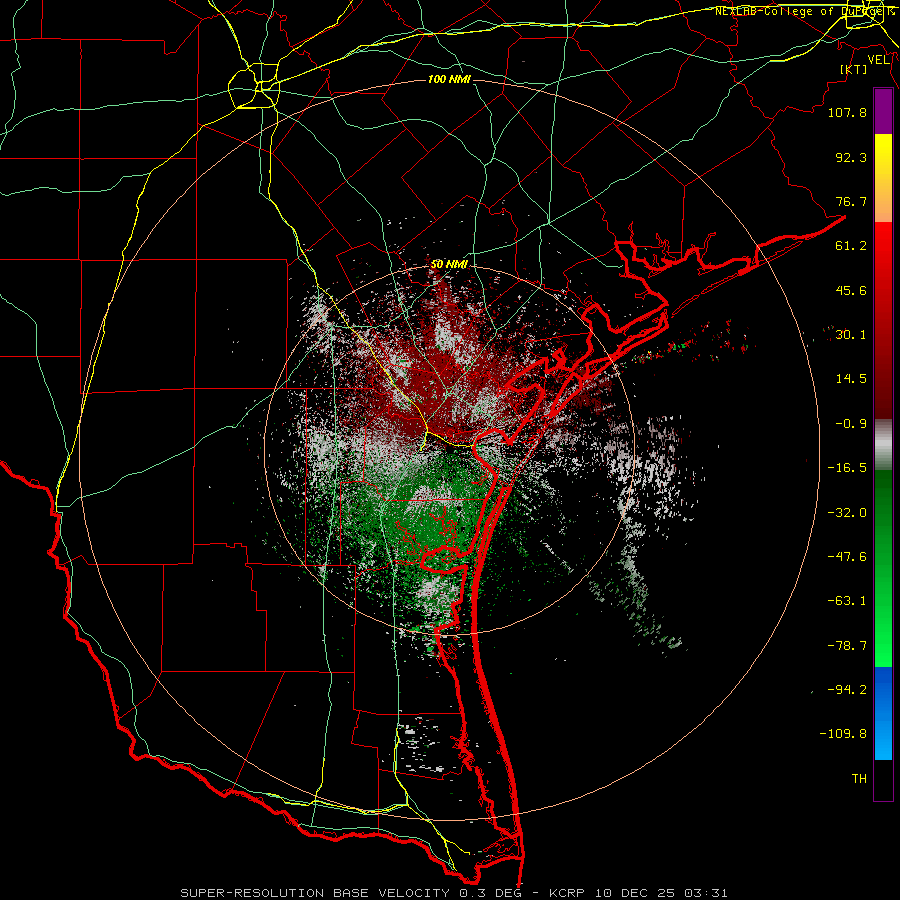This screenshot has width=900, height=900.
Task: Select the 92.3 legend value
Action: tap(851, 157)
